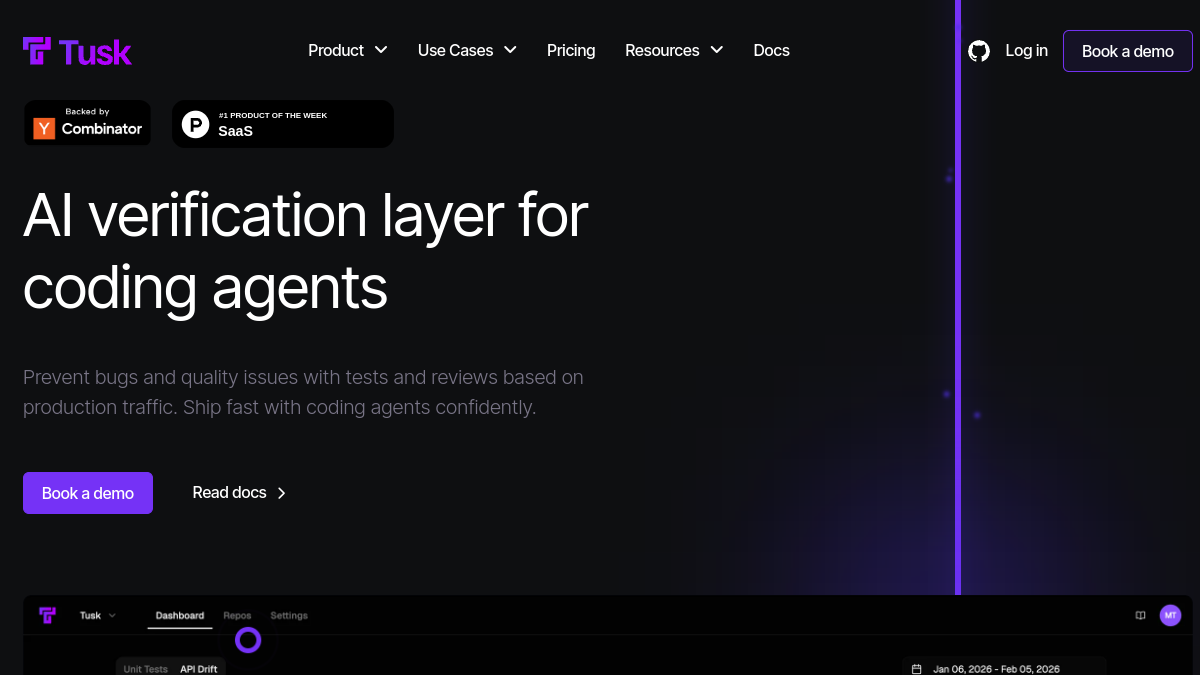Click the Y Combinator badge

click(88, 123)
